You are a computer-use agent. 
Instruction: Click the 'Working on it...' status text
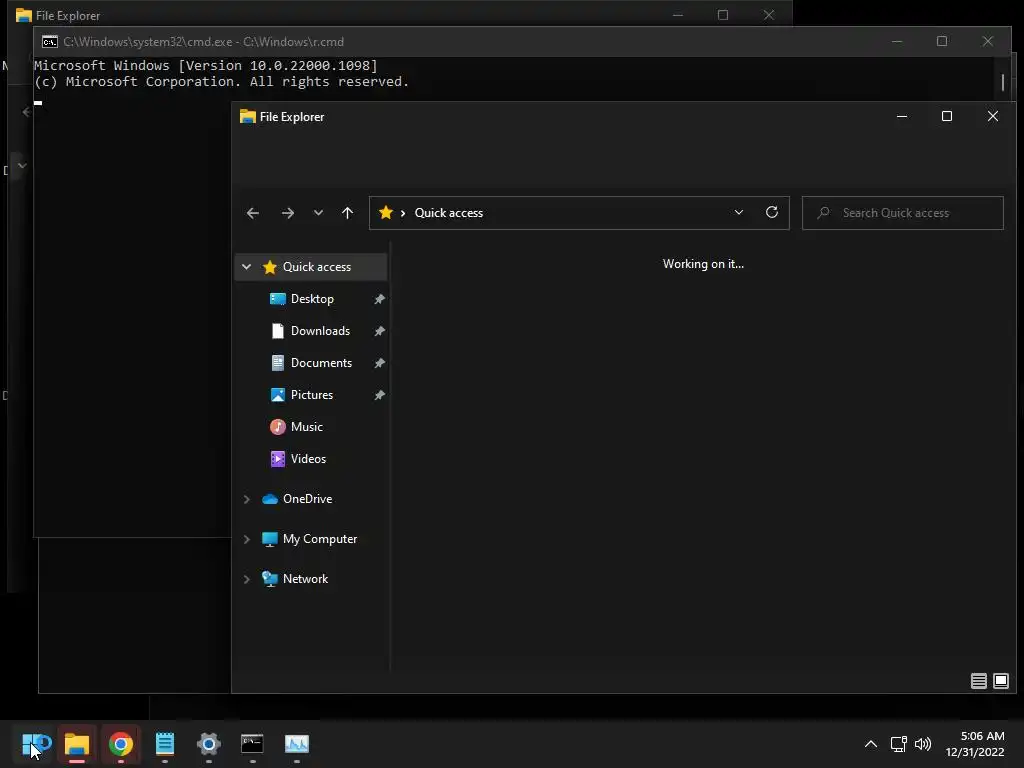pos(703,264)
